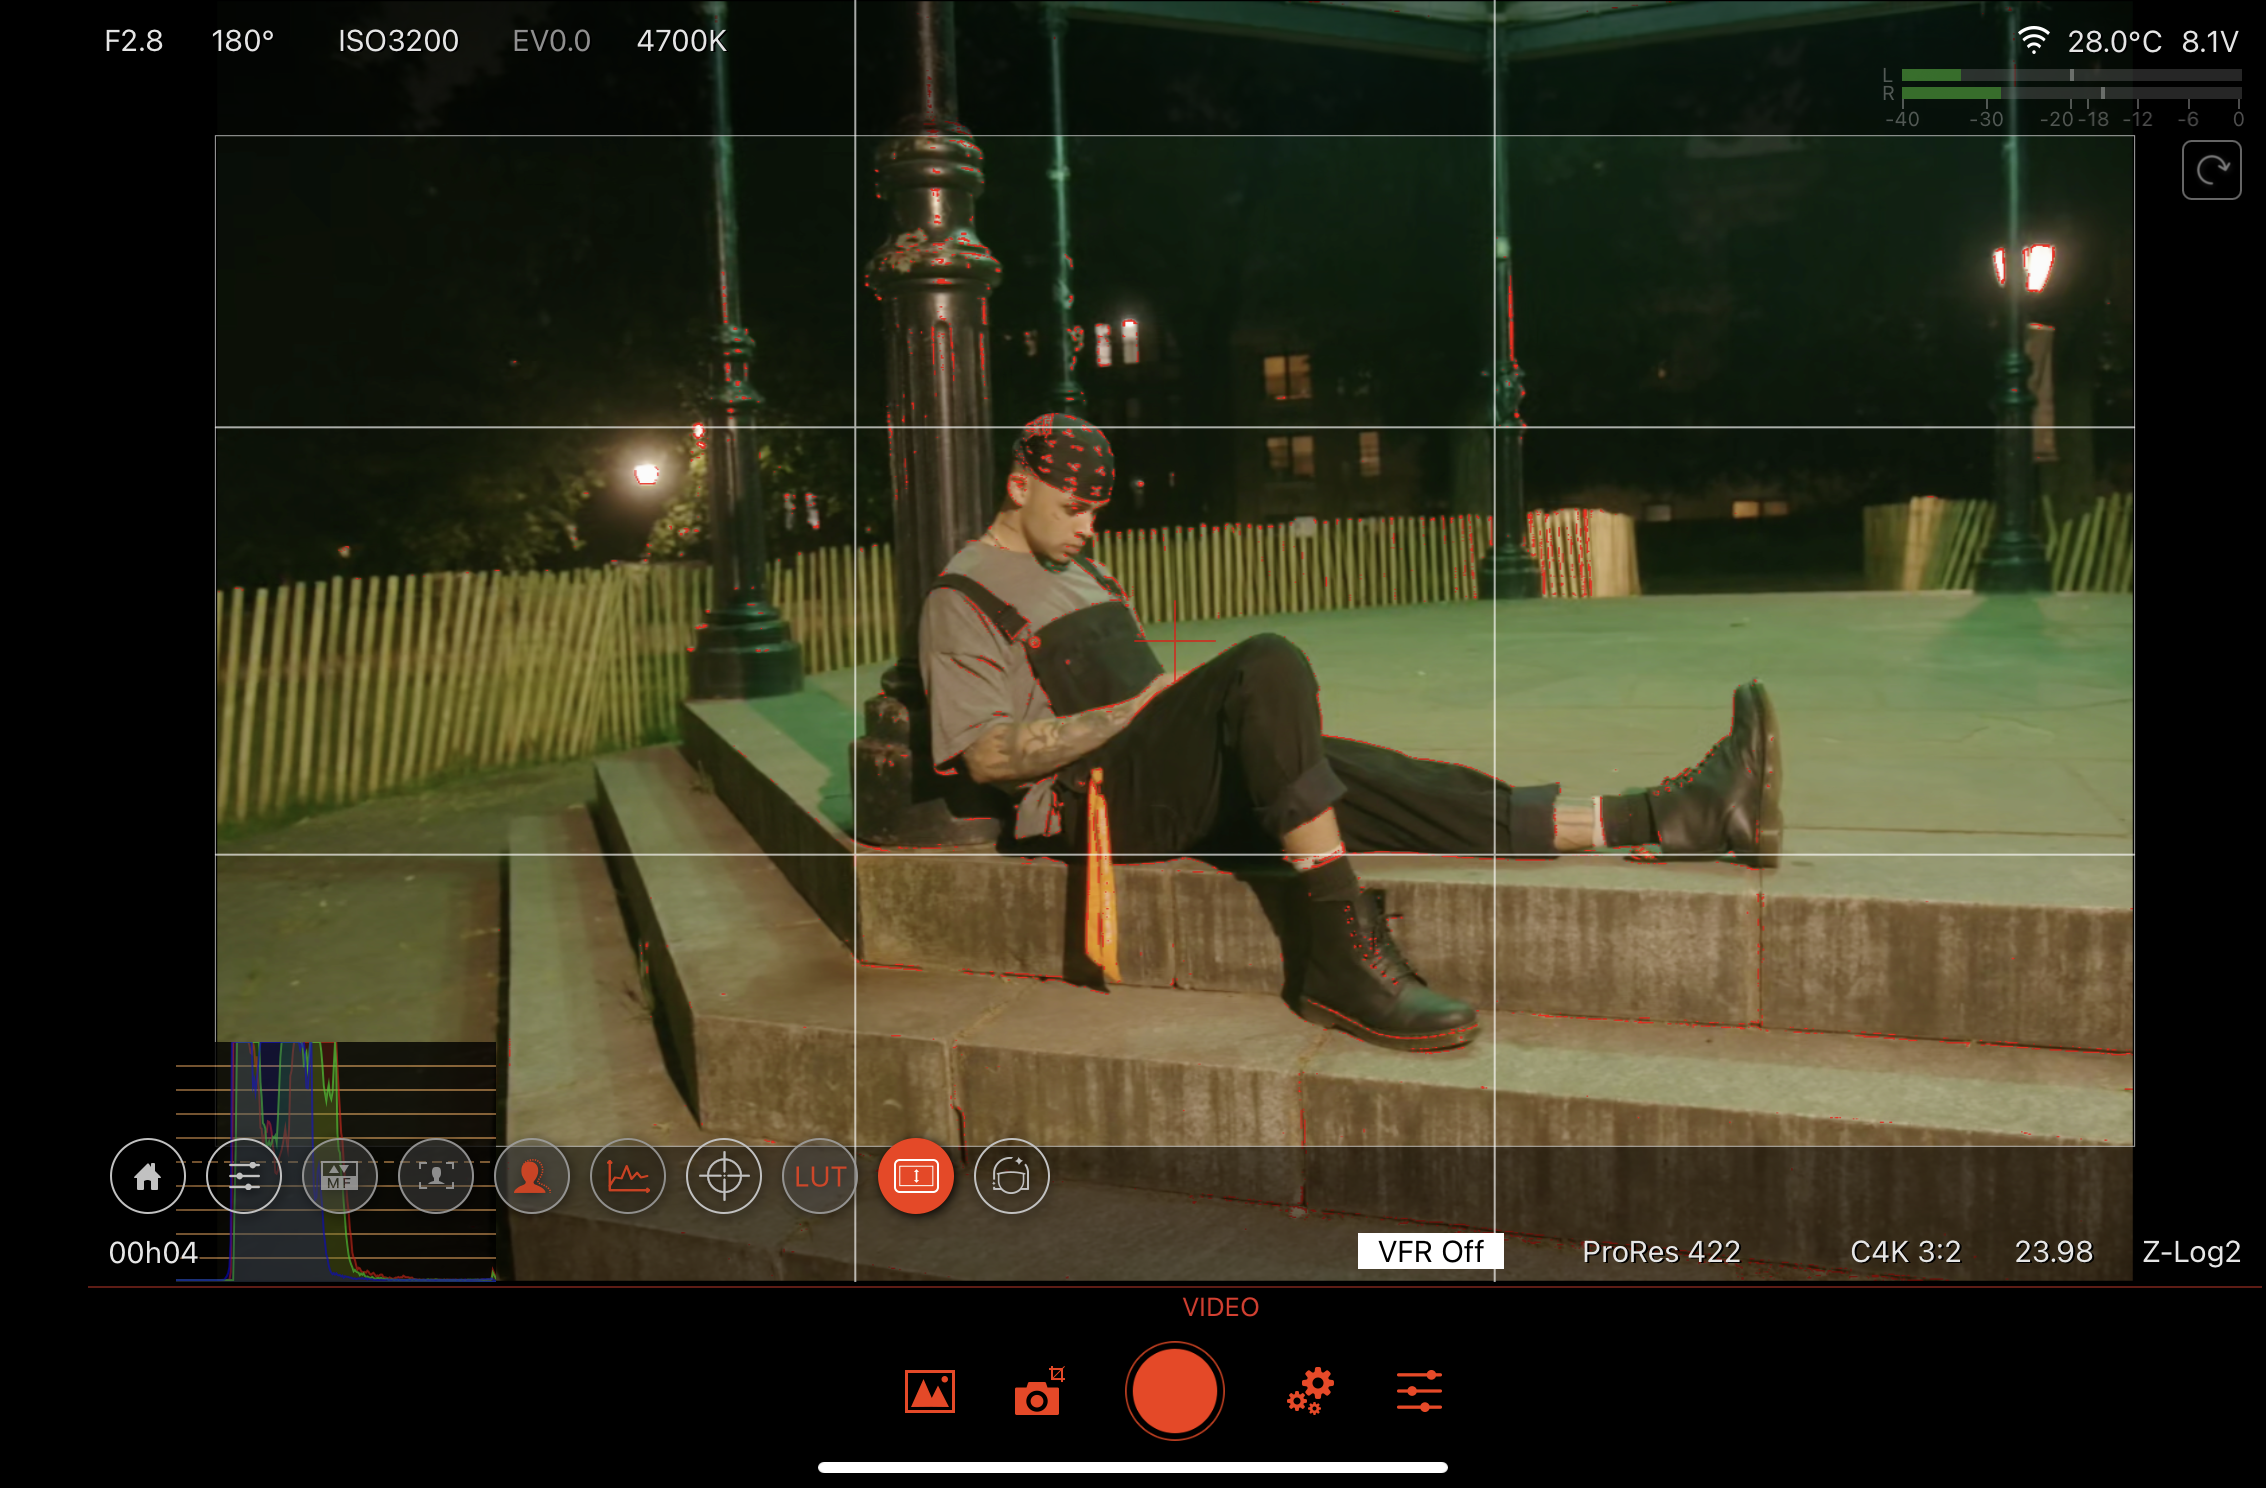Viewport: 2266px width, 1488px height.
Task: Enable the subject tracking icon
Action: click(x=531, y=1177)
